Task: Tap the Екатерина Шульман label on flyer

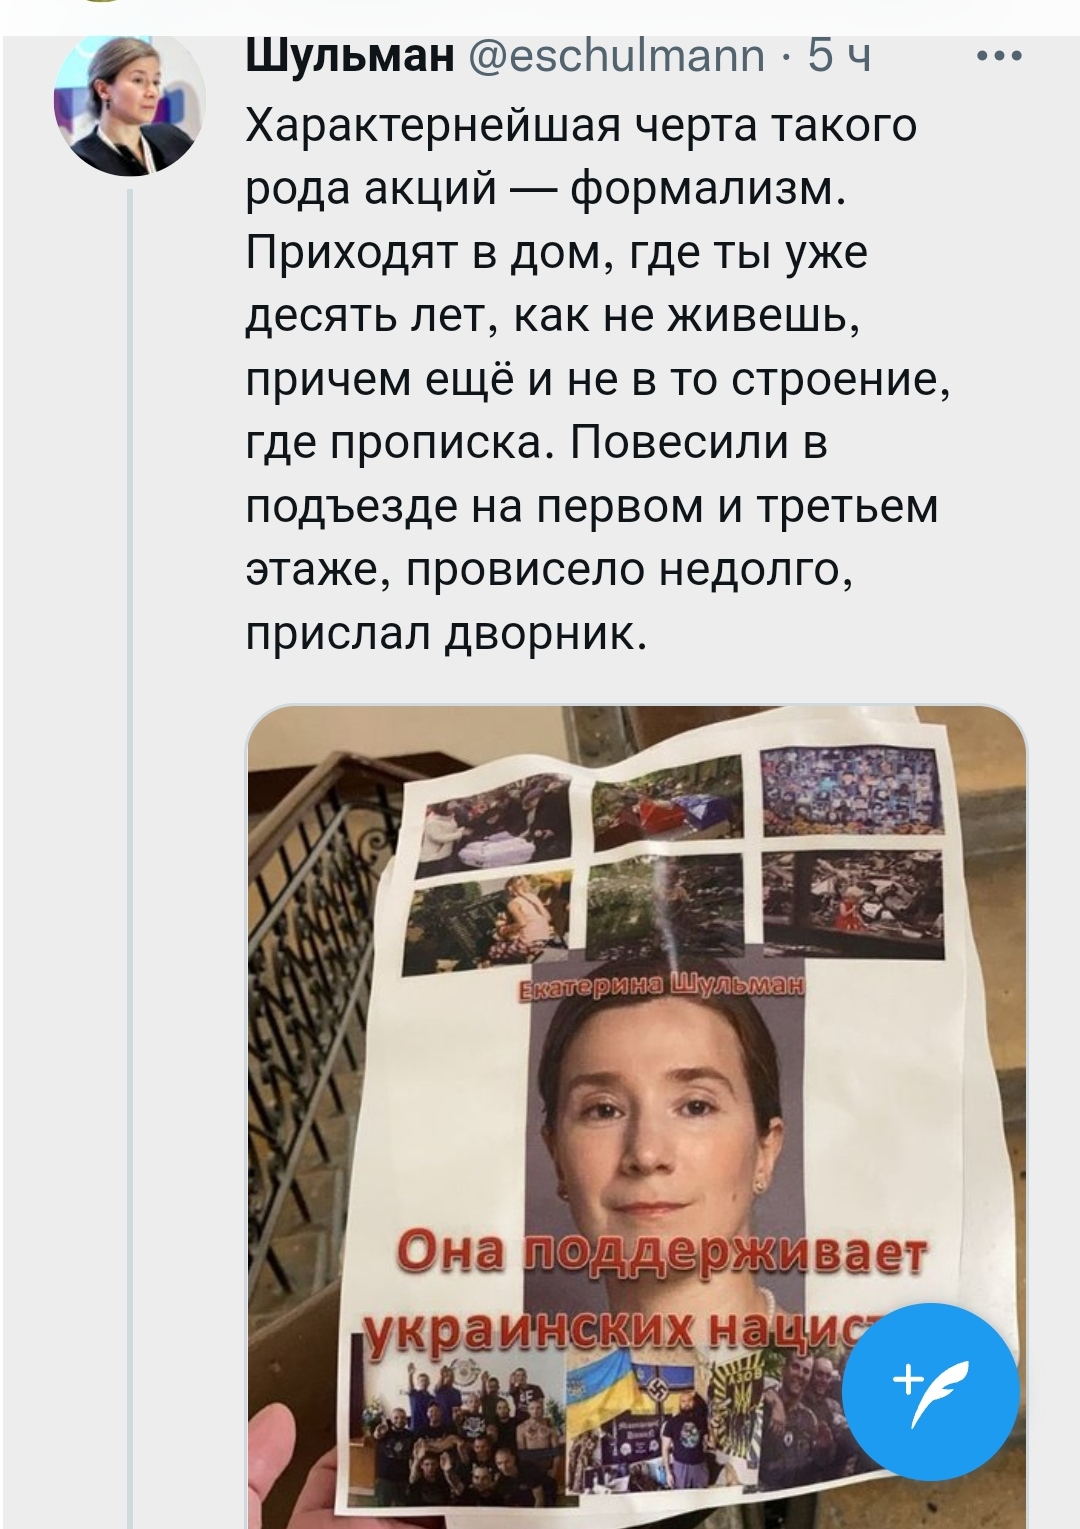Action: point(663,990)
